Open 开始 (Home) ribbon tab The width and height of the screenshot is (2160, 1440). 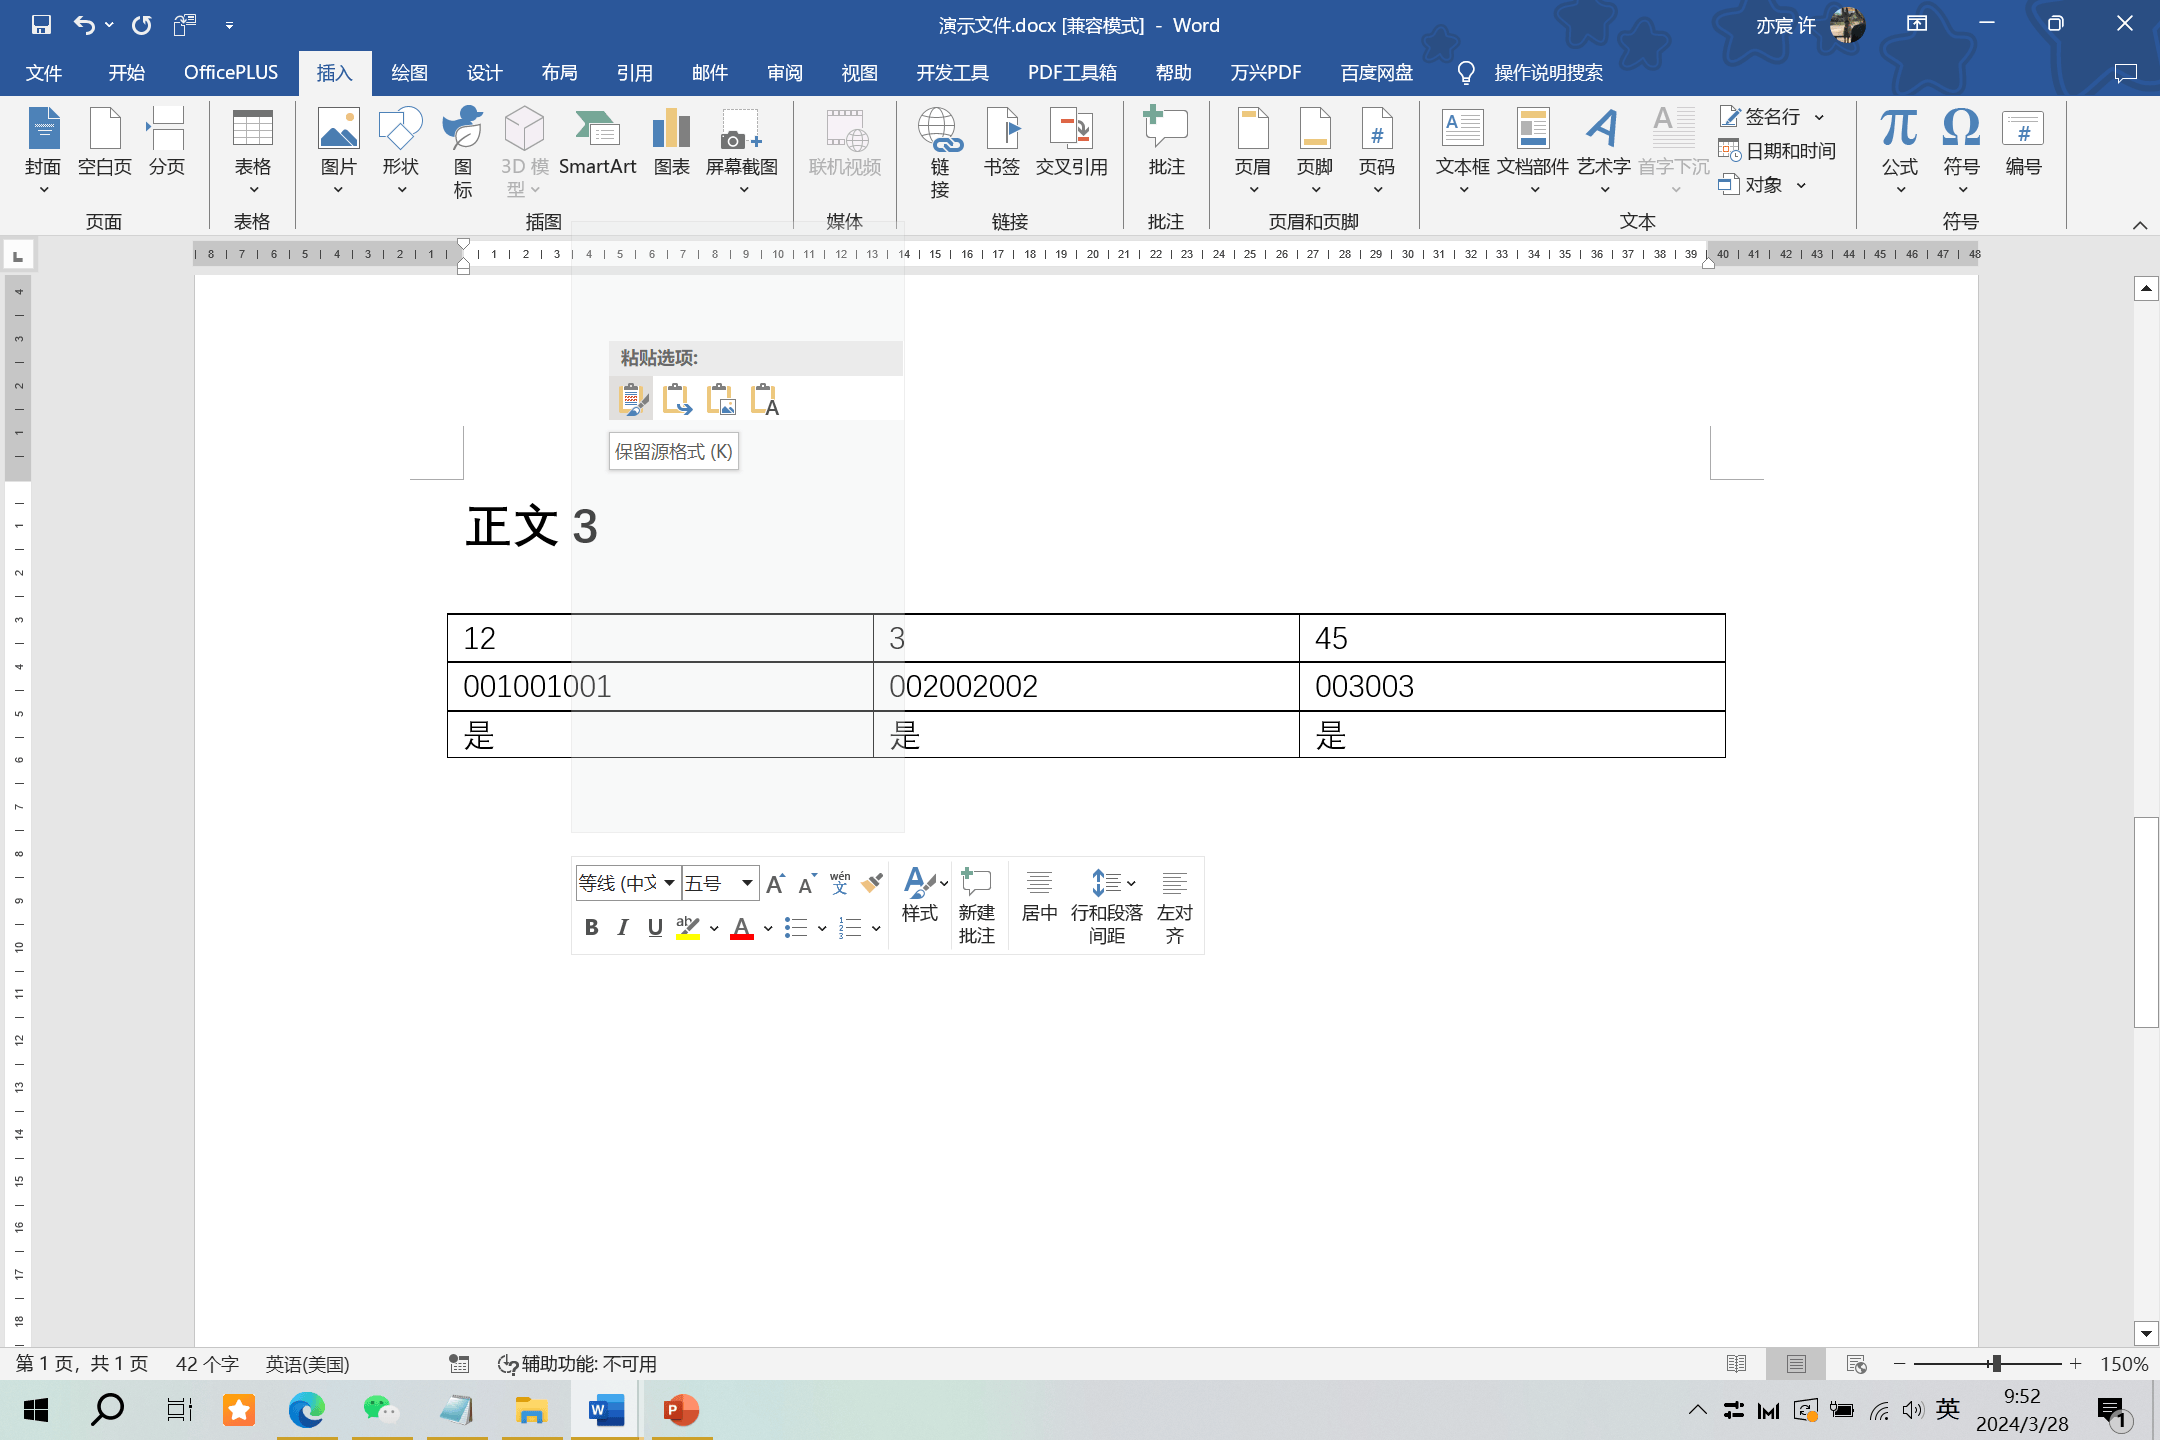[127, 72]
